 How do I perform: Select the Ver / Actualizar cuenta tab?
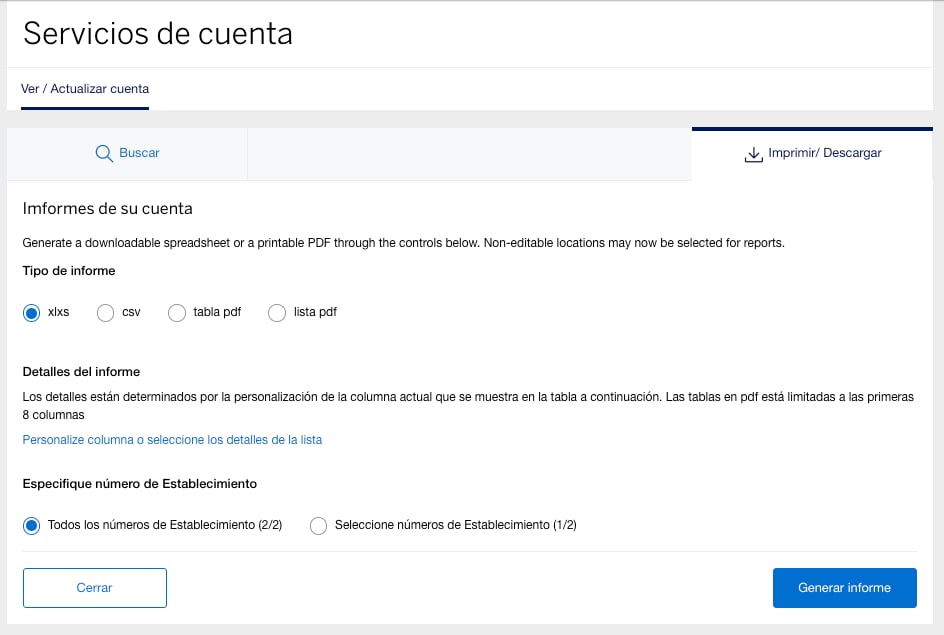click(x=84, y=89)
